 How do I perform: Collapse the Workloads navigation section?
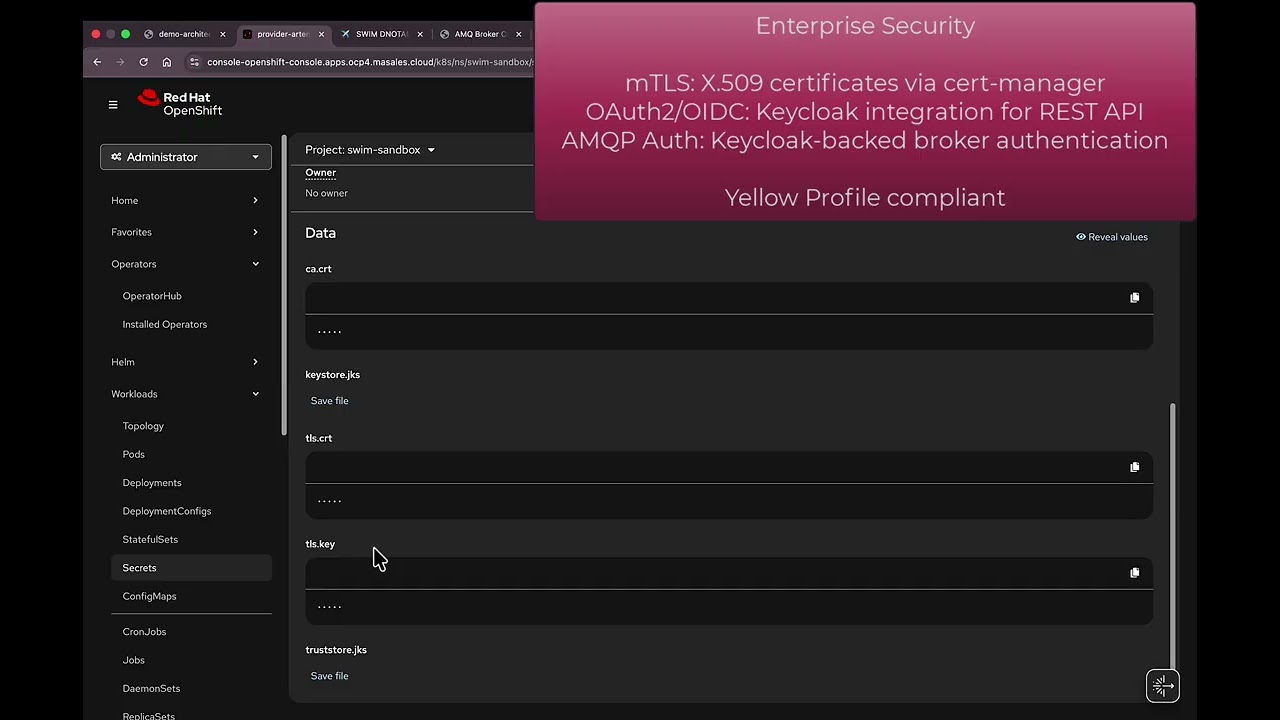coord(185,394)
